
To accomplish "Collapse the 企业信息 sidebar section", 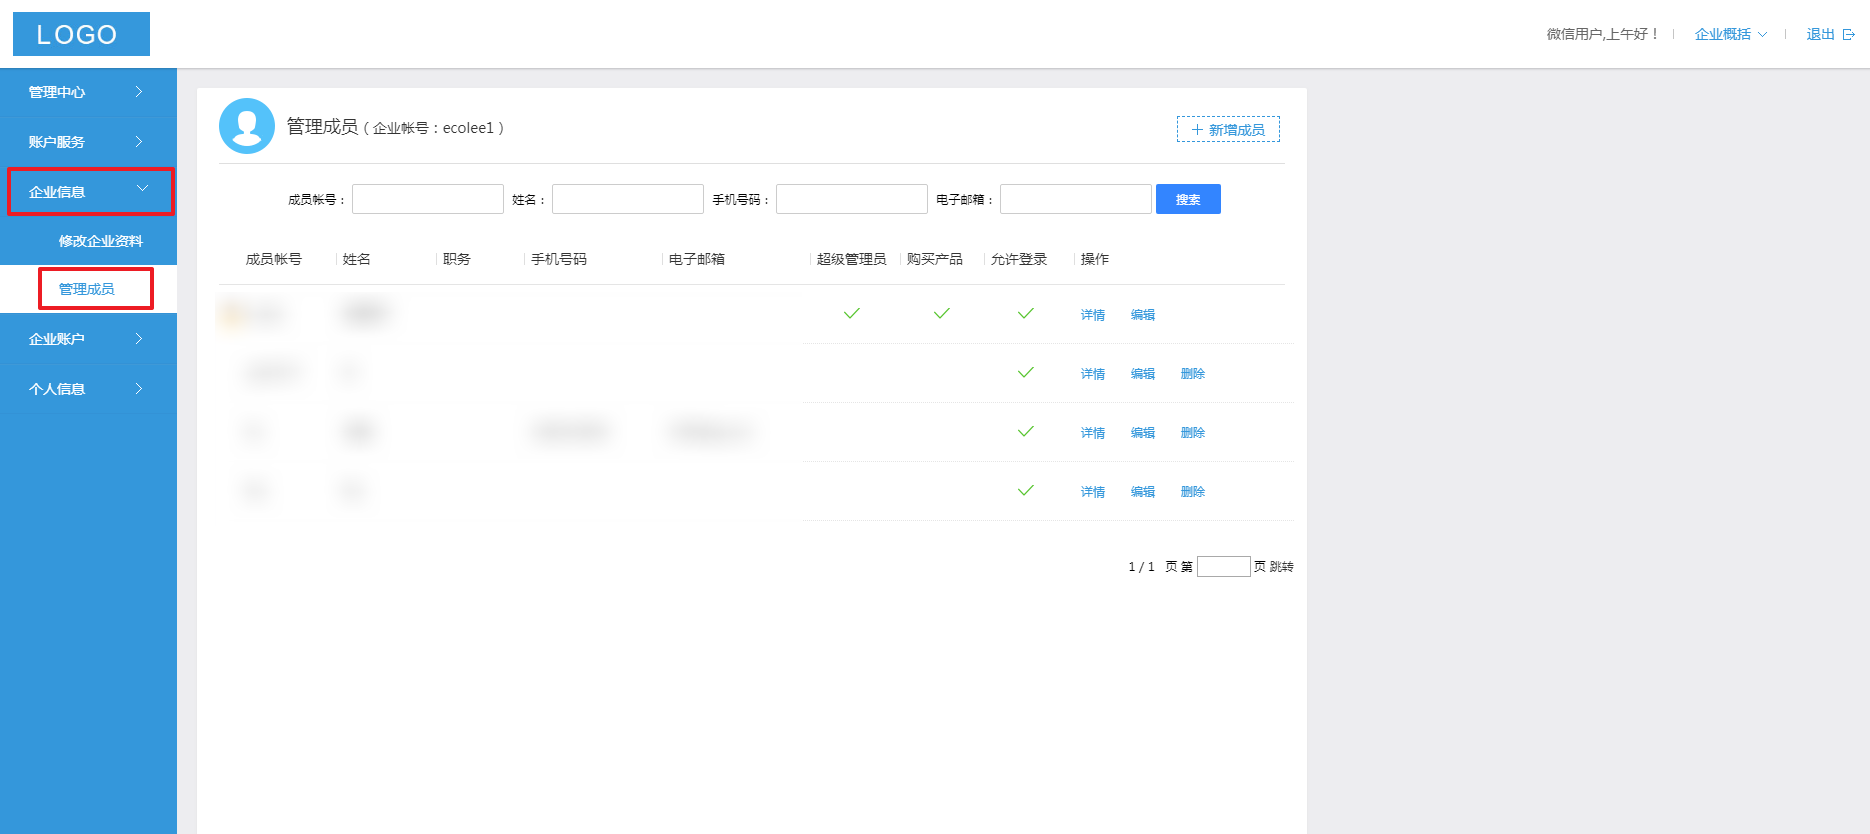I will (90, 191).
